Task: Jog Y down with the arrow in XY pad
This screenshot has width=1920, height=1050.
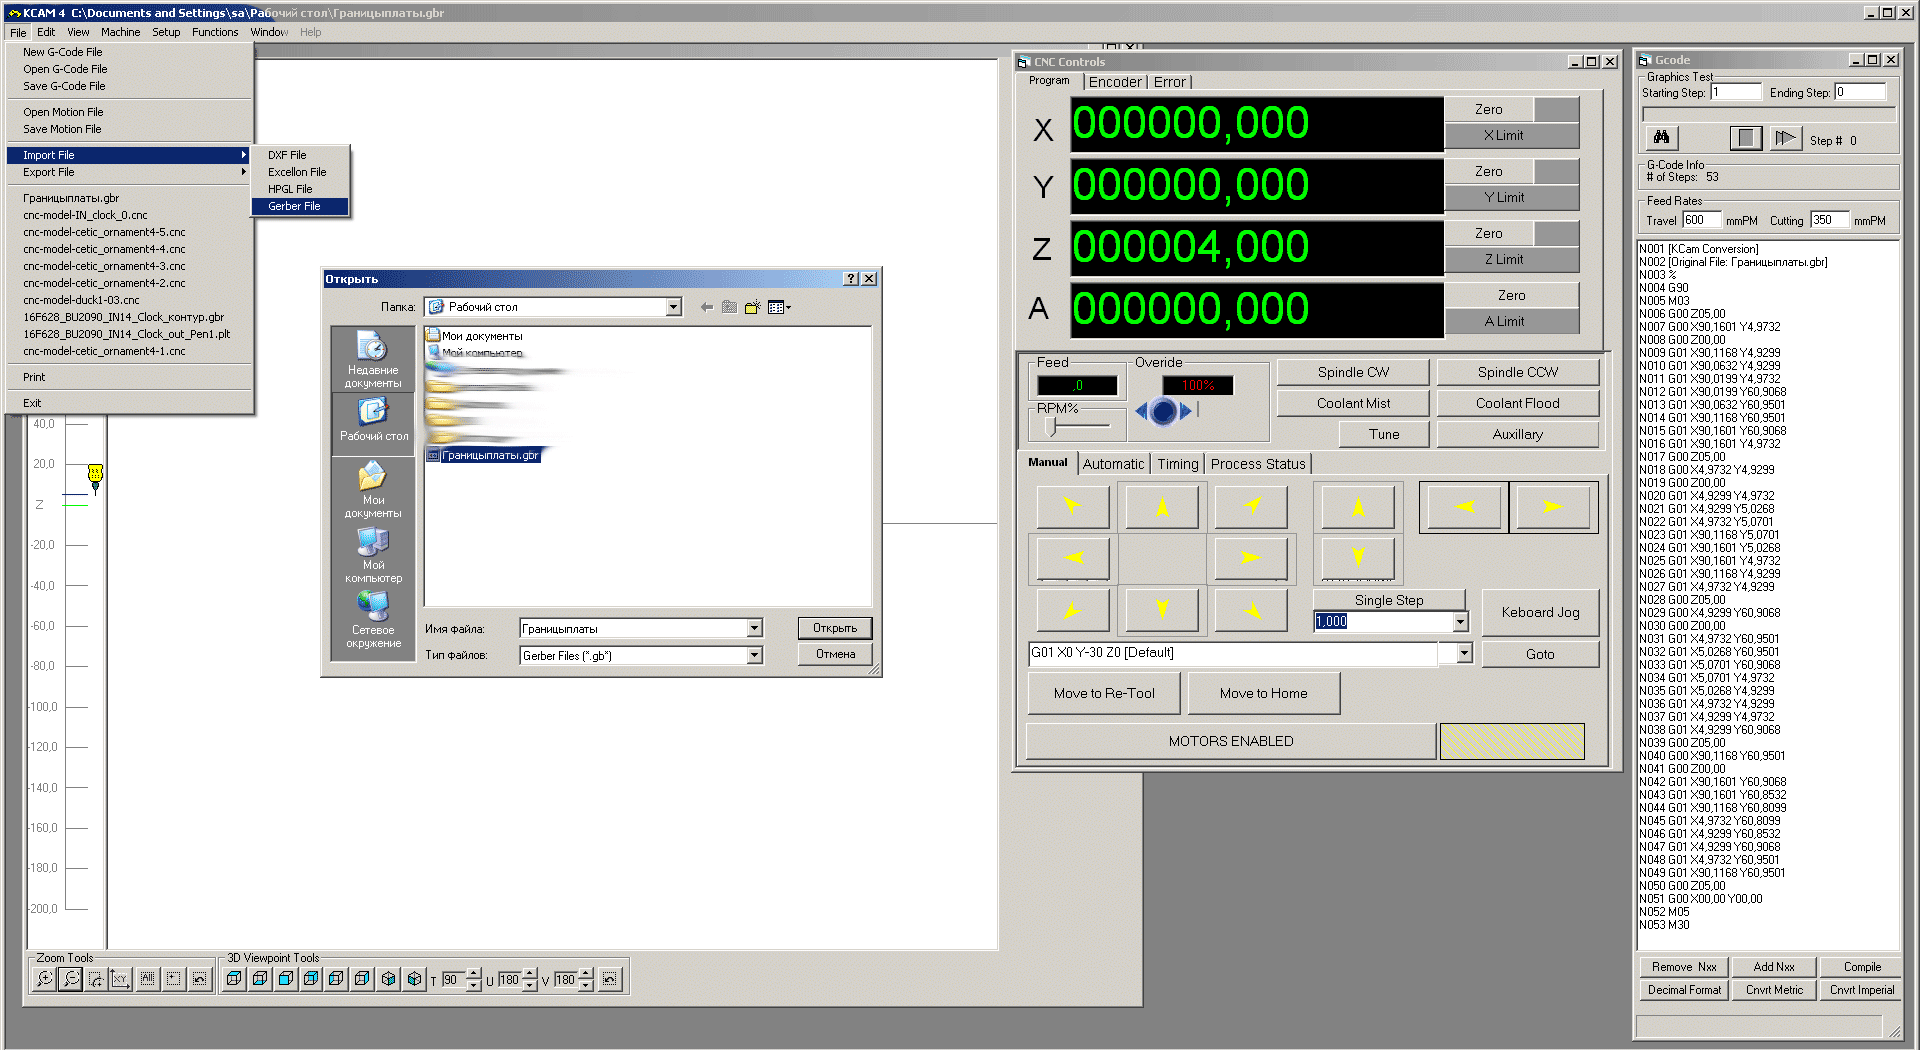Action: click(x=1162, y=610)
